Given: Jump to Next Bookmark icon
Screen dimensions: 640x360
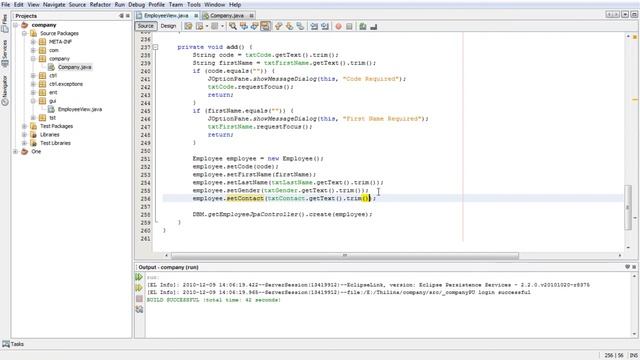Looking at the screenshot, I should pos(289,26).
